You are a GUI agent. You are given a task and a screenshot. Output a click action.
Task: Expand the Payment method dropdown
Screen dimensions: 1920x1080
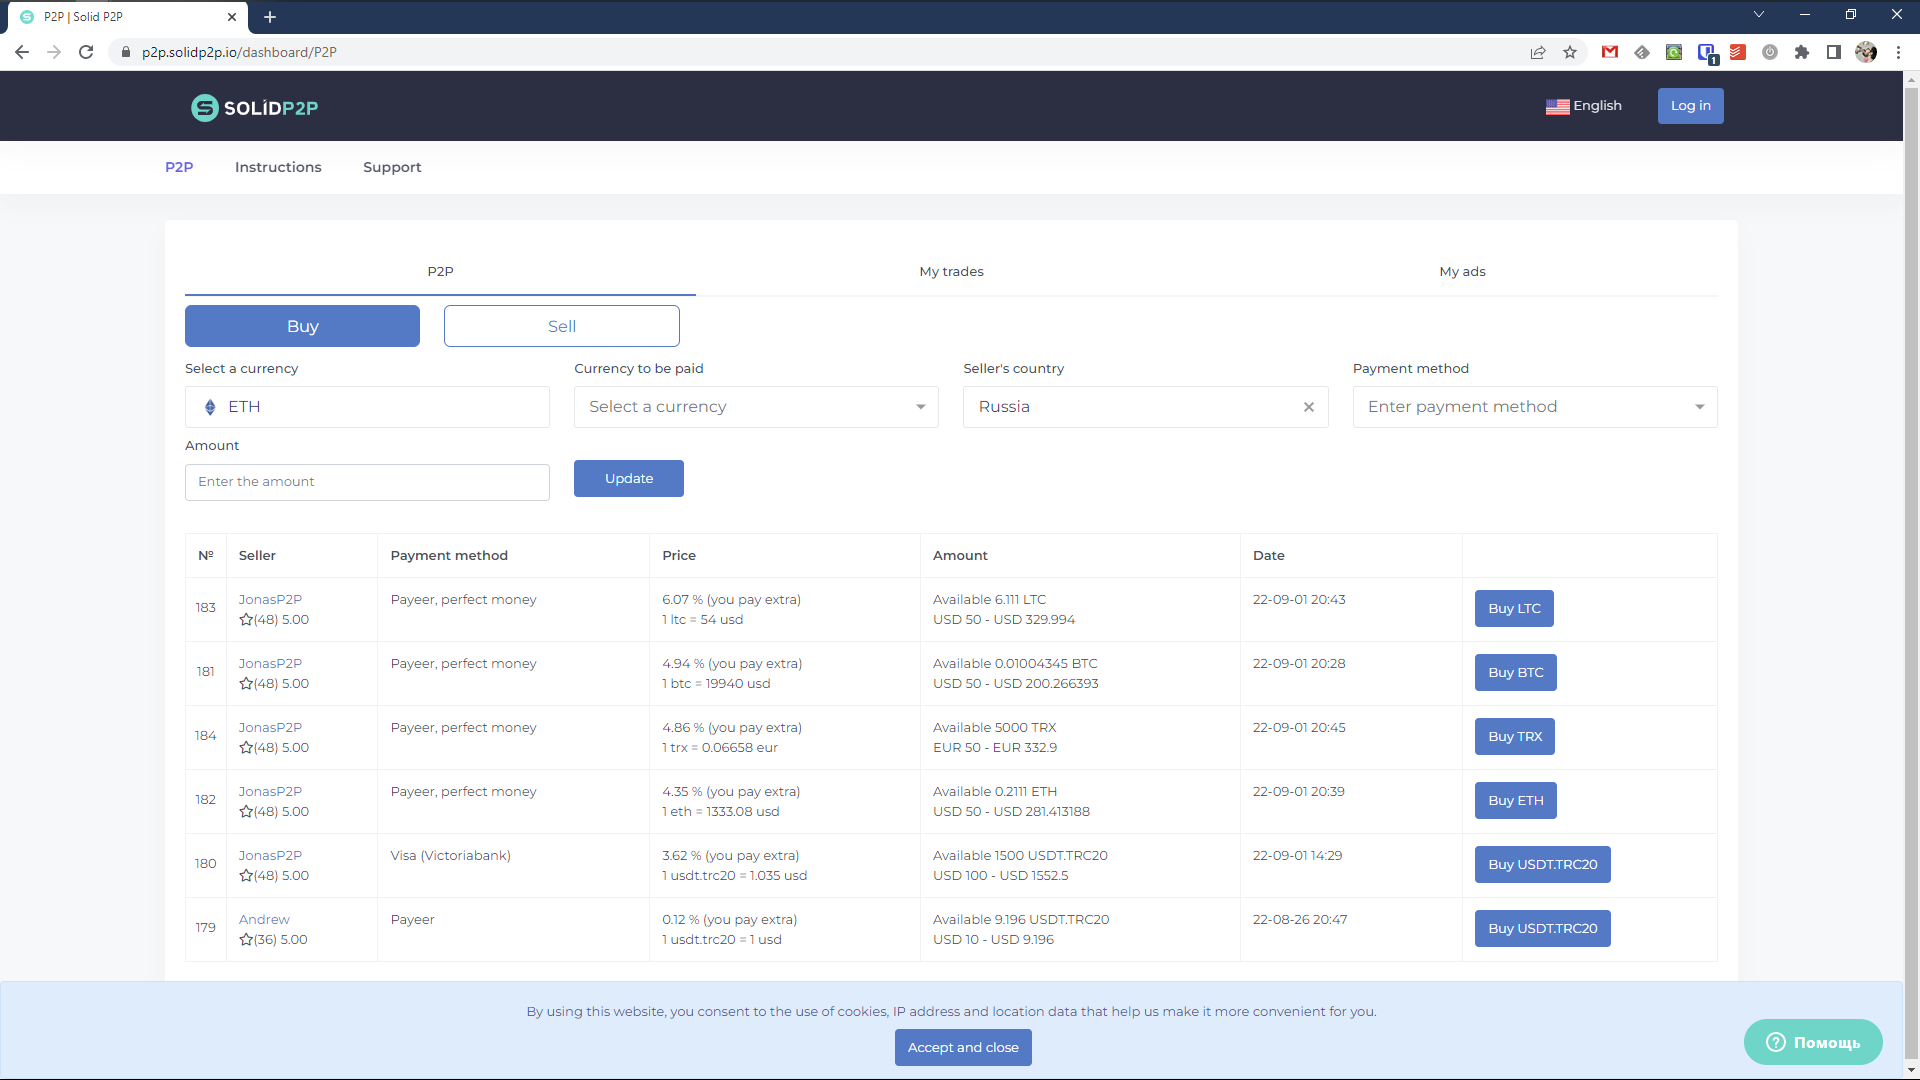tap(1534, 407)
